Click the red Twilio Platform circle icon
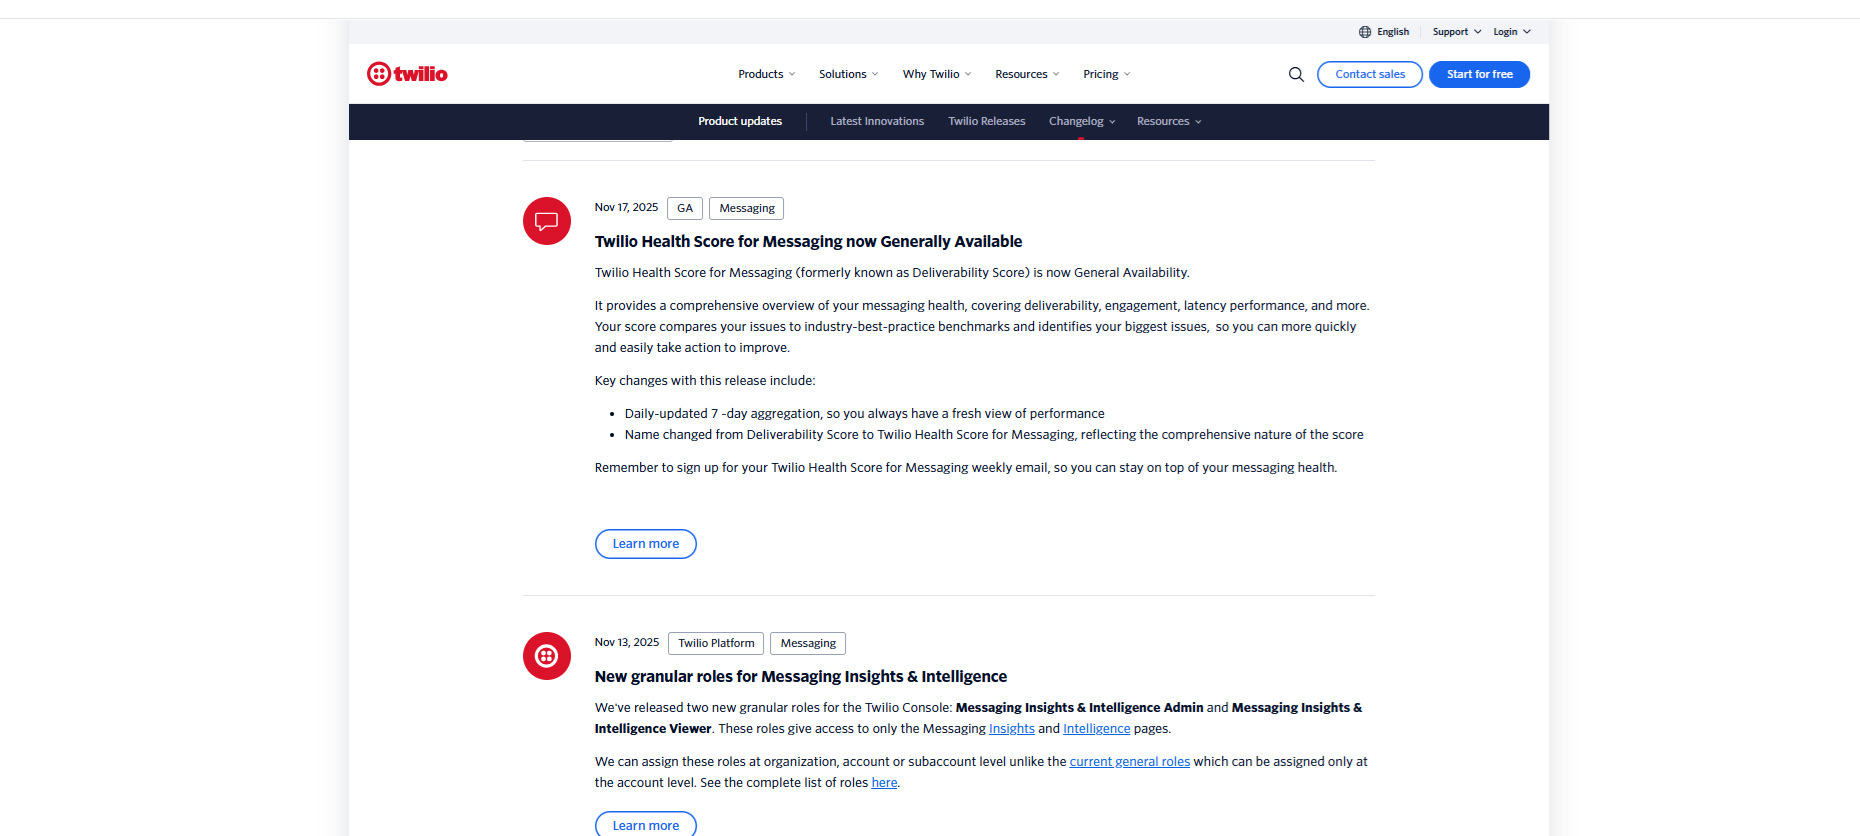Viewport: 1860px width, 836px height. 547,656
